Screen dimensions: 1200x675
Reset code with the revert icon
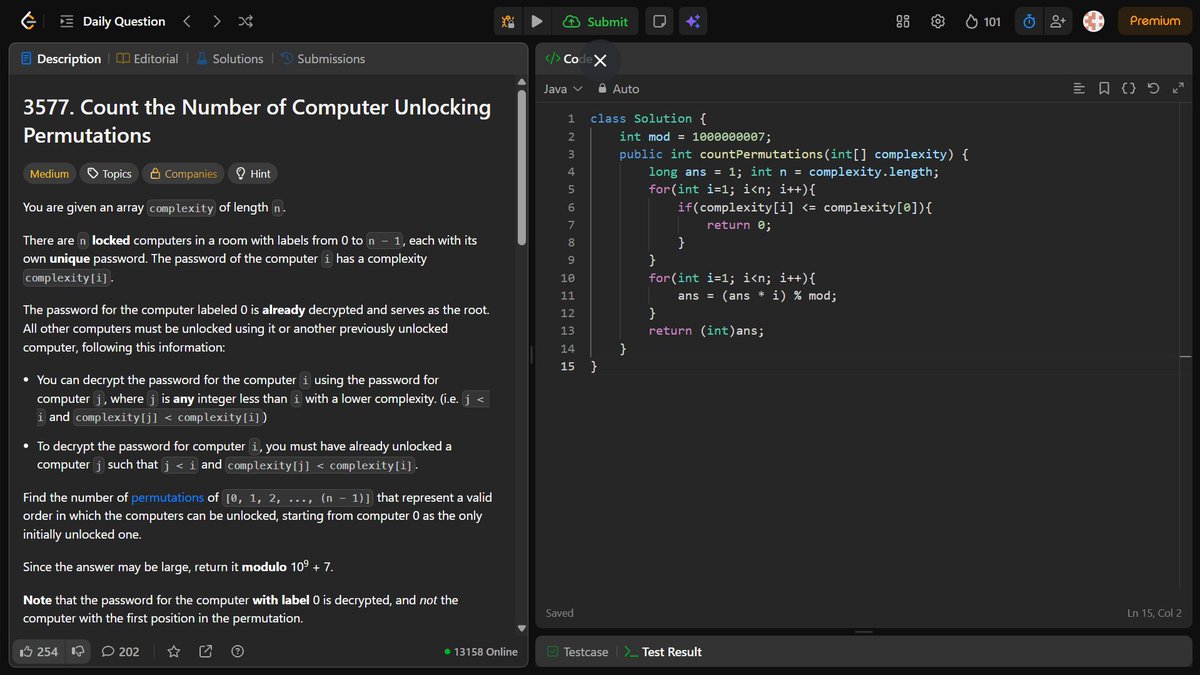[x=1153, y=88]
